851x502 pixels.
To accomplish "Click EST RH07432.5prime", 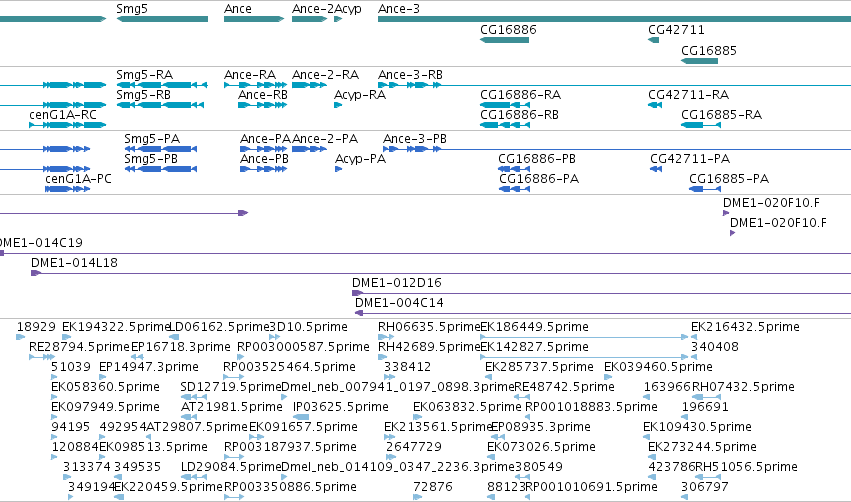I will 743,387.
